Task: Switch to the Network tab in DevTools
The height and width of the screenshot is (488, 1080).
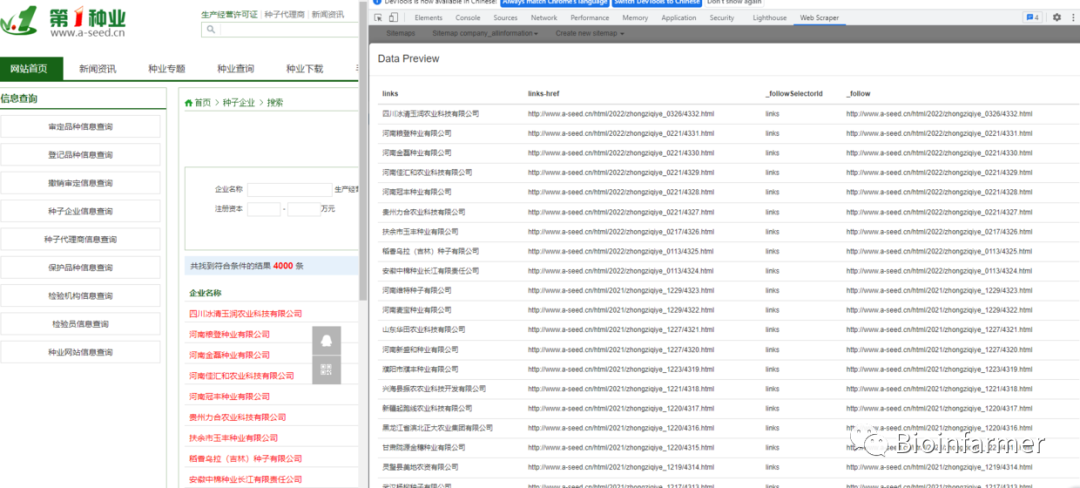Action: (544, 18)
